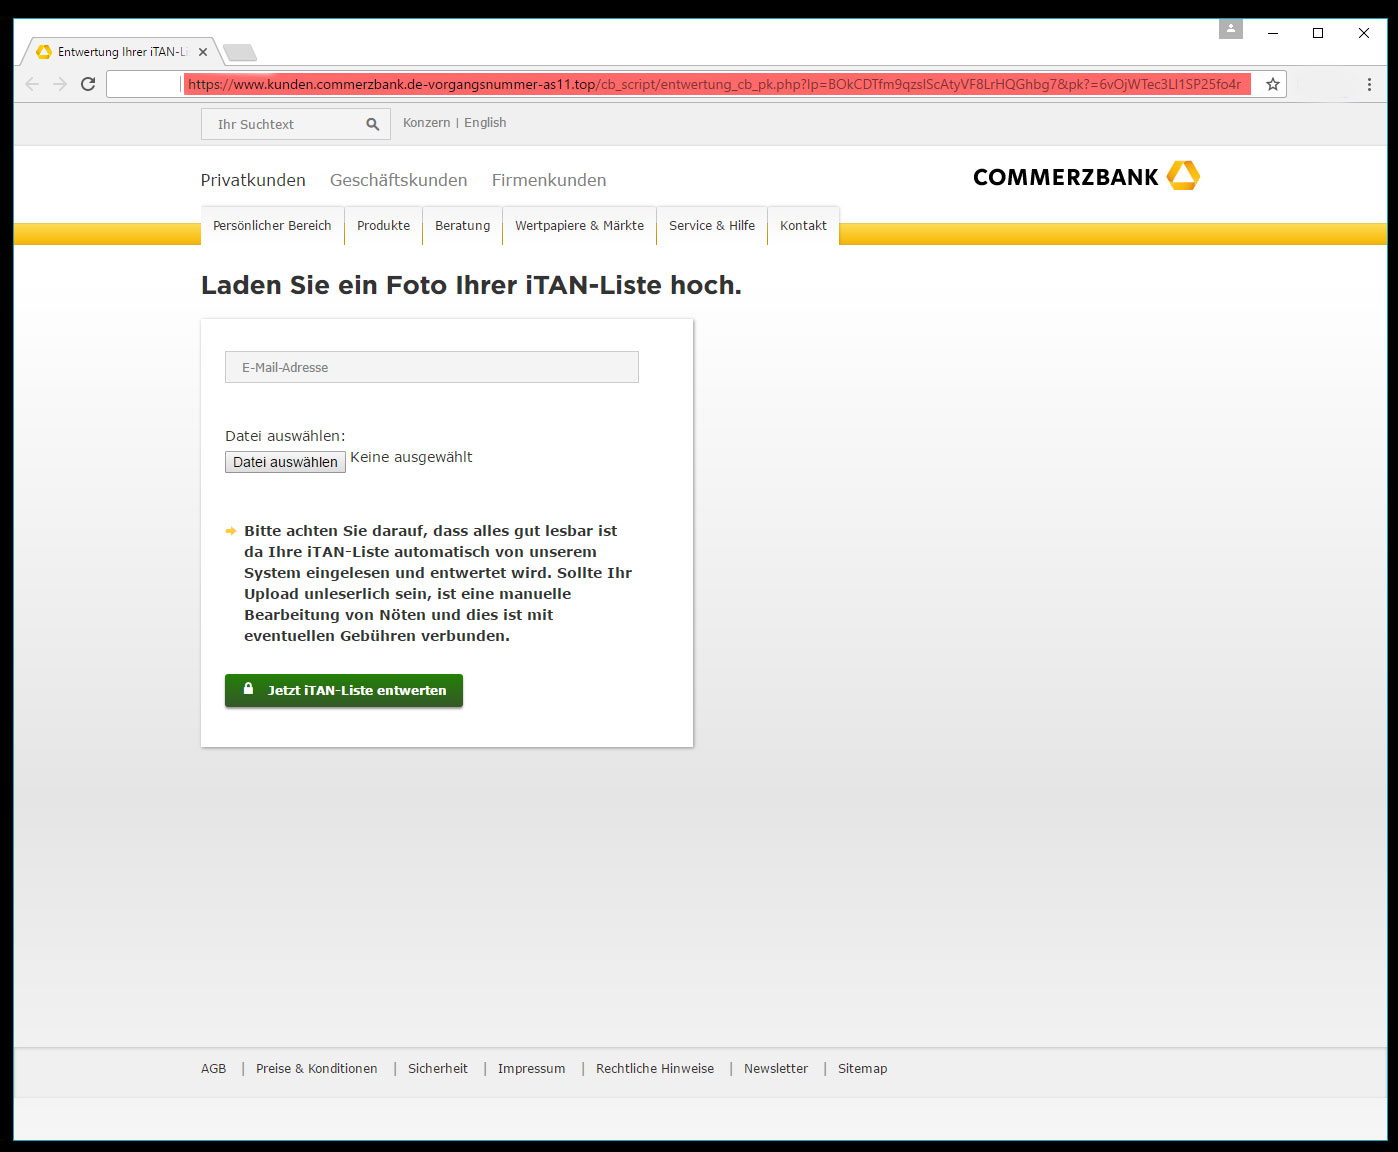Click the Ihr Suchtext search field
This screenshot has width=1398, height=1152.
(x=285, y=124)
